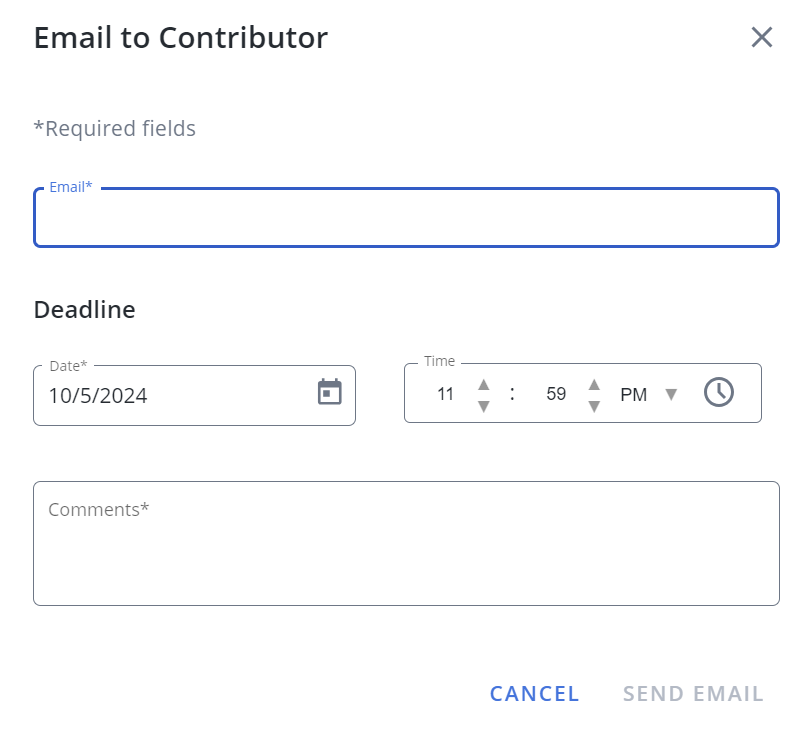Image resolution: width=812 pixels, height=734 pixels.
Task: Click the Email to Contributor title
Action: [181, 38]
